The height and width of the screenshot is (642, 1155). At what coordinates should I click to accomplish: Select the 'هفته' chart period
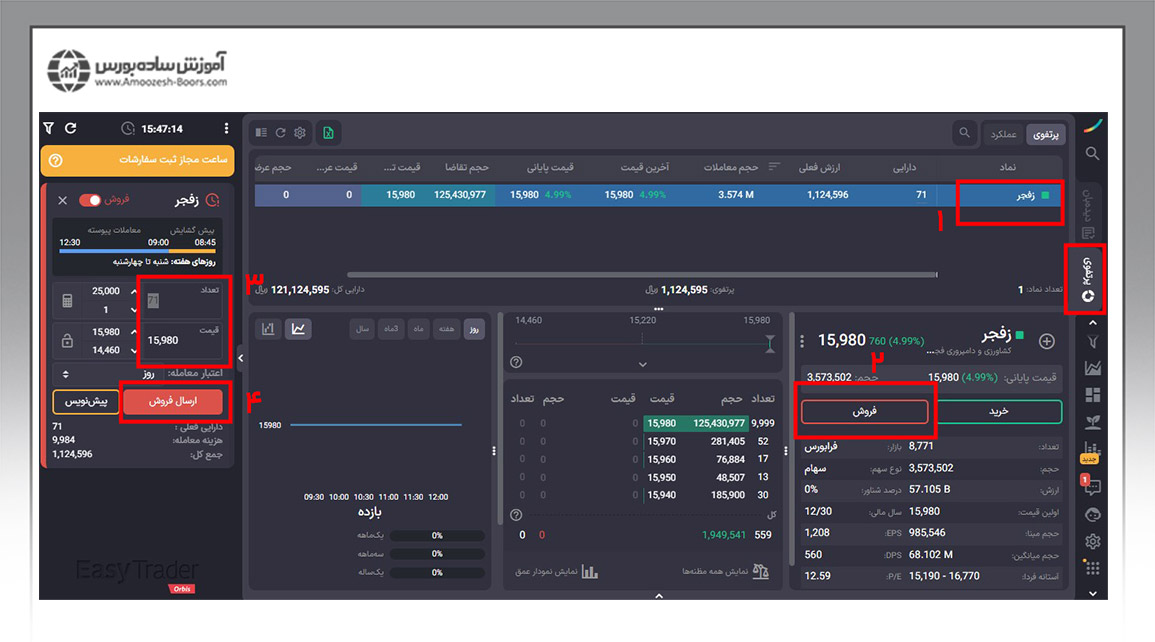tap(446, 329)
